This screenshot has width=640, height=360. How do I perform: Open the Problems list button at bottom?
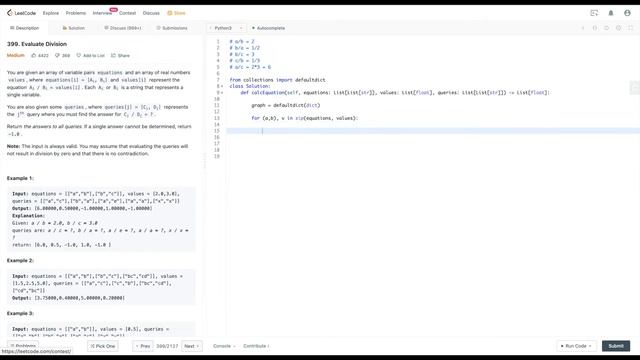23,346
